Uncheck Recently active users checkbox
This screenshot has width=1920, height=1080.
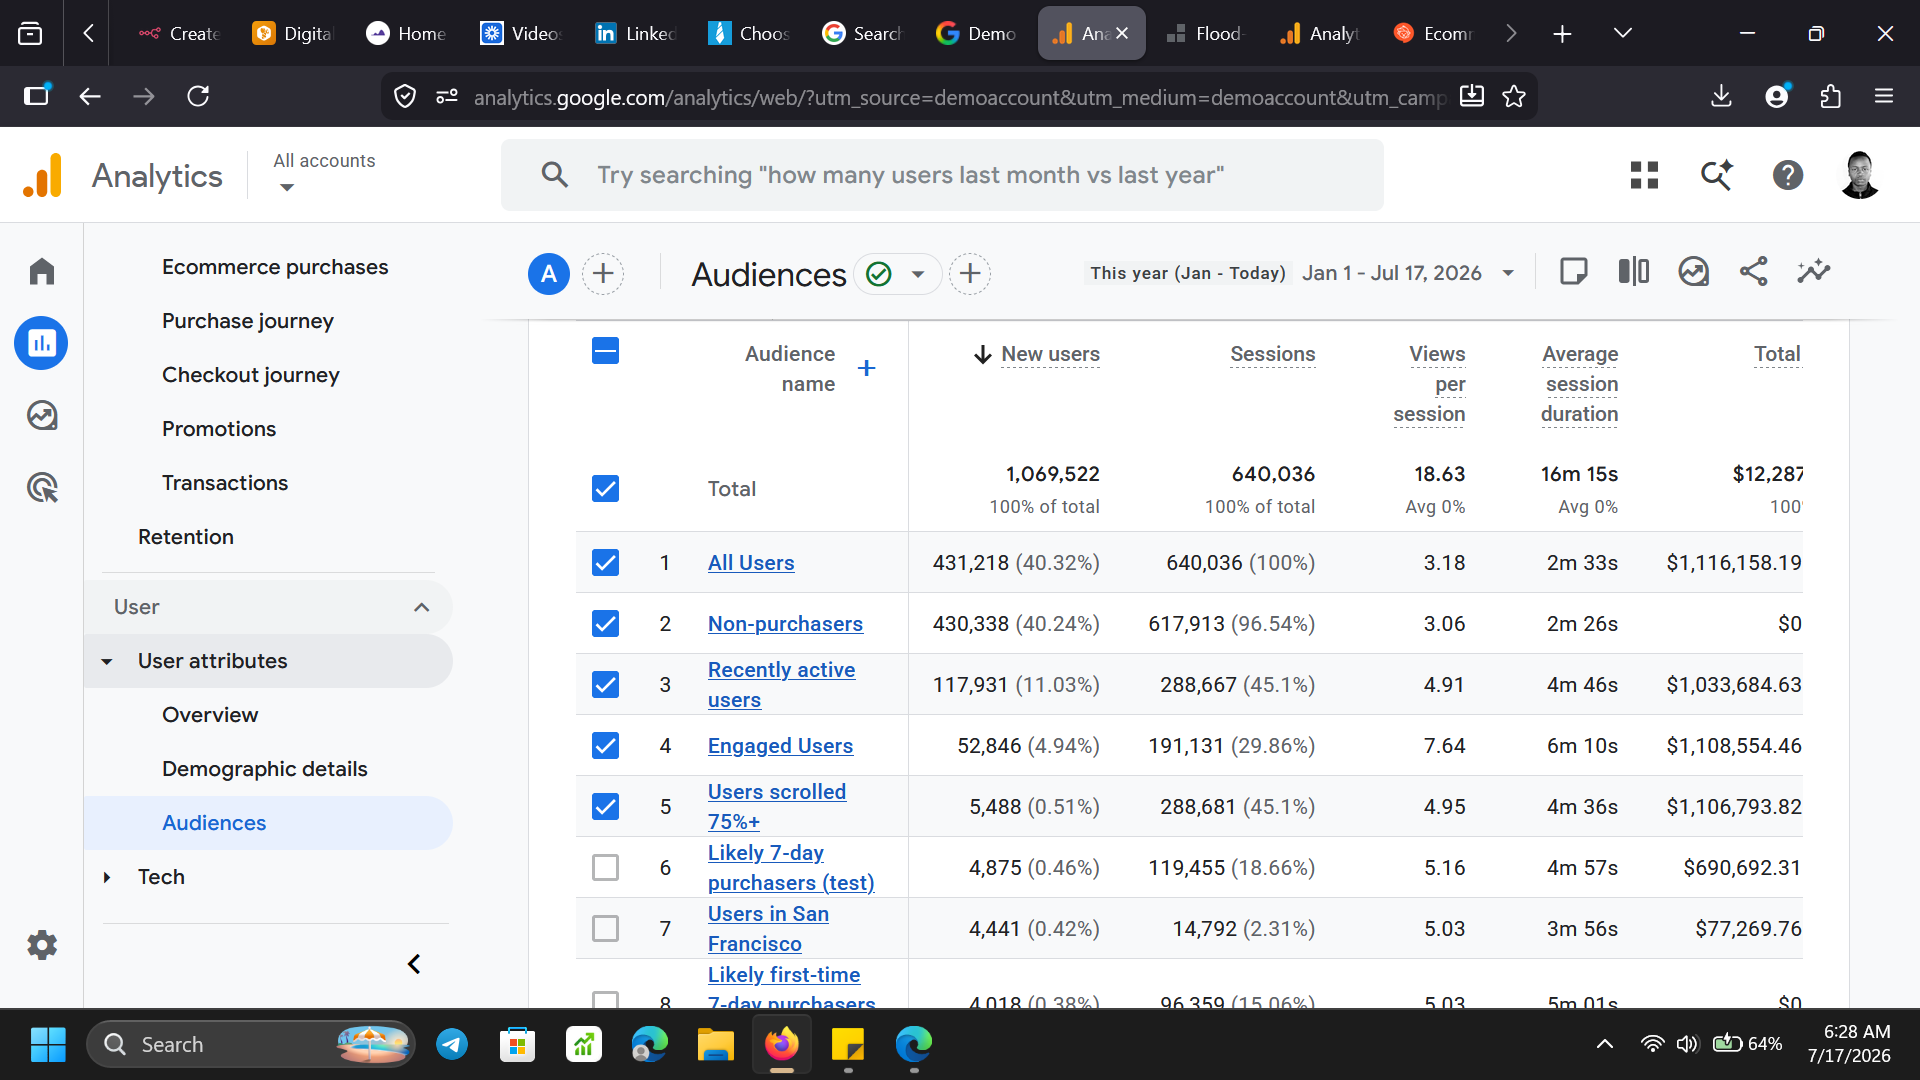[x=605, y=684]
